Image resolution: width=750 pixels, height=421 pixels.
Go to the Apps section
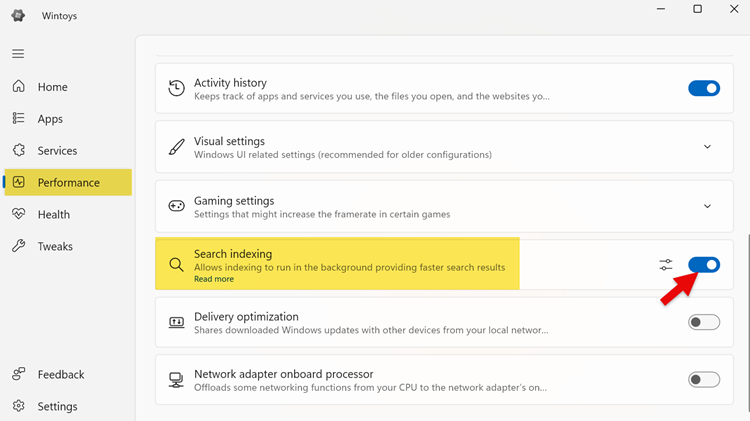[50, 119]
